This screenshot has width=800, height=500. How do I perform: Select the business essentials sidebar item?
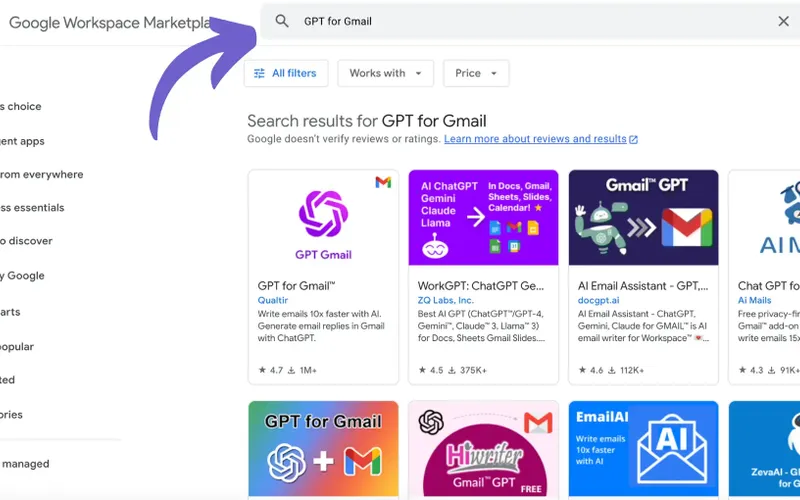tap(32, 208)
